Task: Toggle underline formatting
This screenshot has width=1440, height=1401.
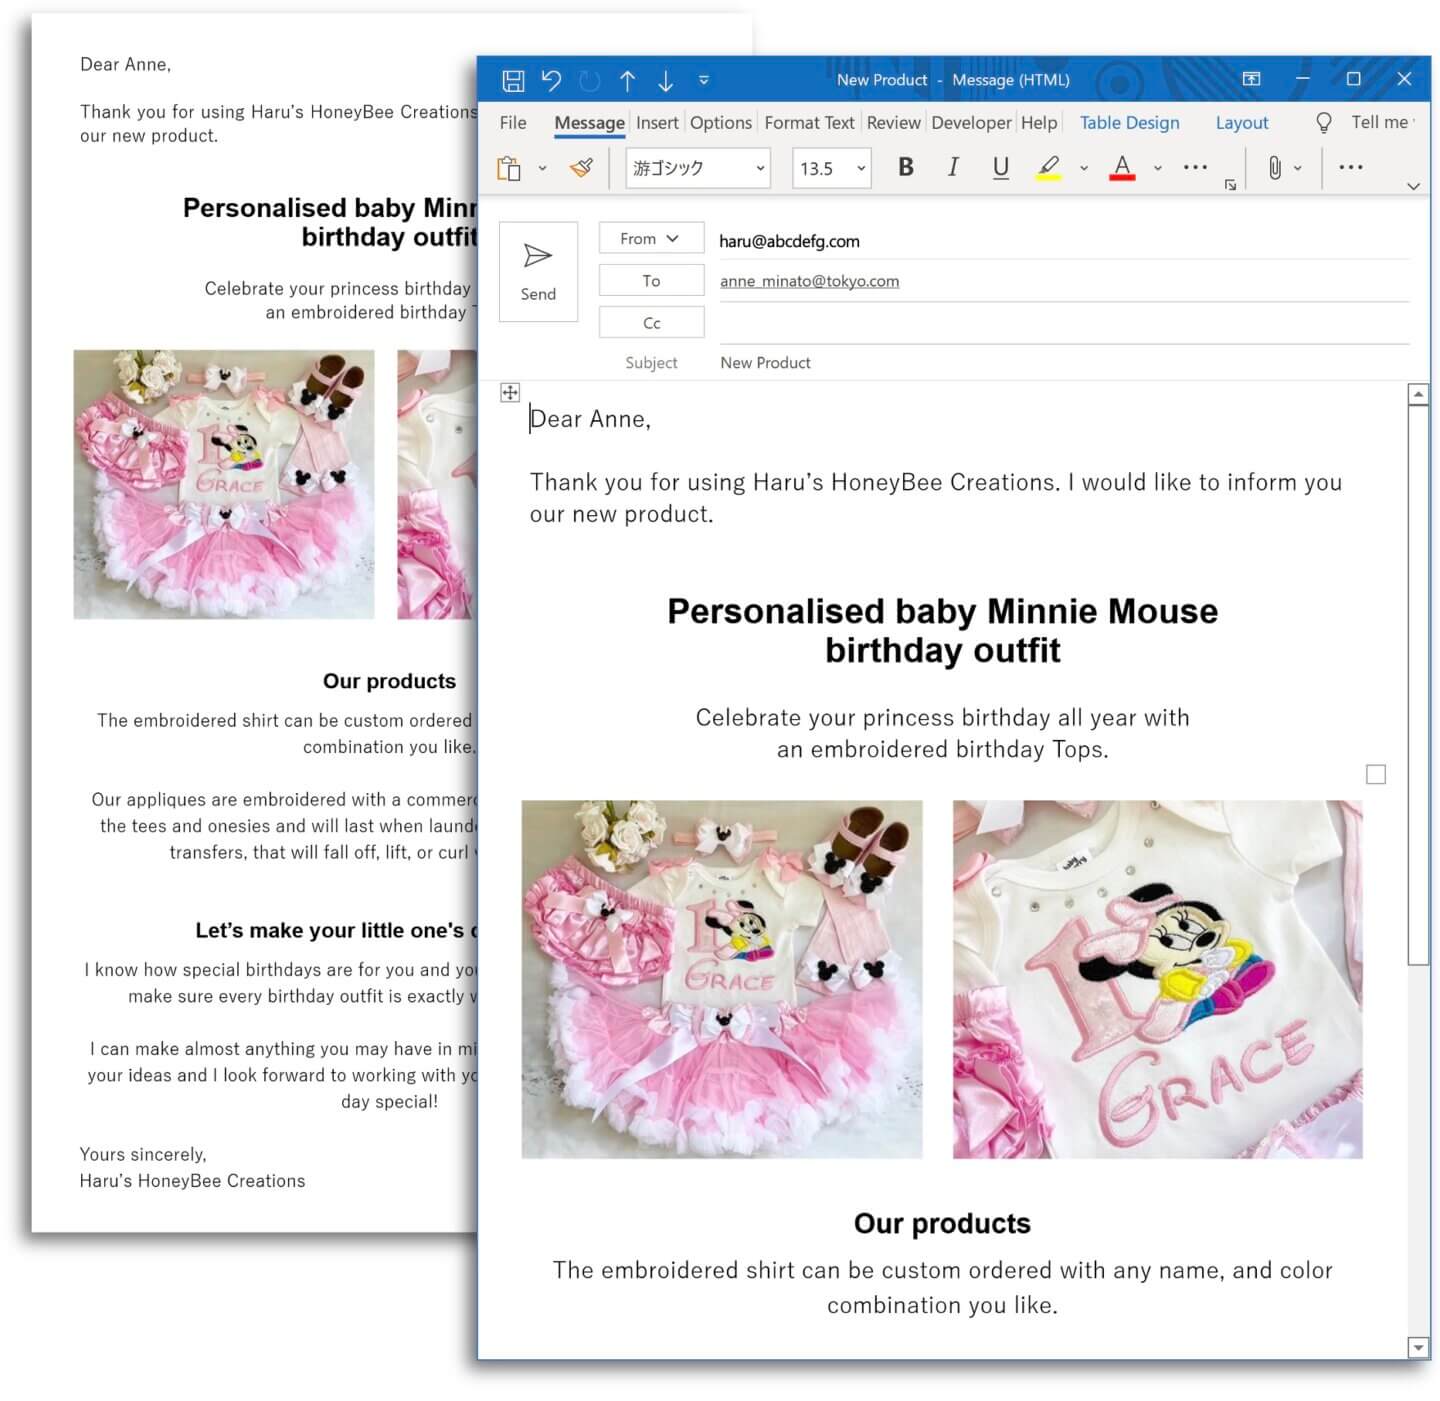Action: point(1000,167)
